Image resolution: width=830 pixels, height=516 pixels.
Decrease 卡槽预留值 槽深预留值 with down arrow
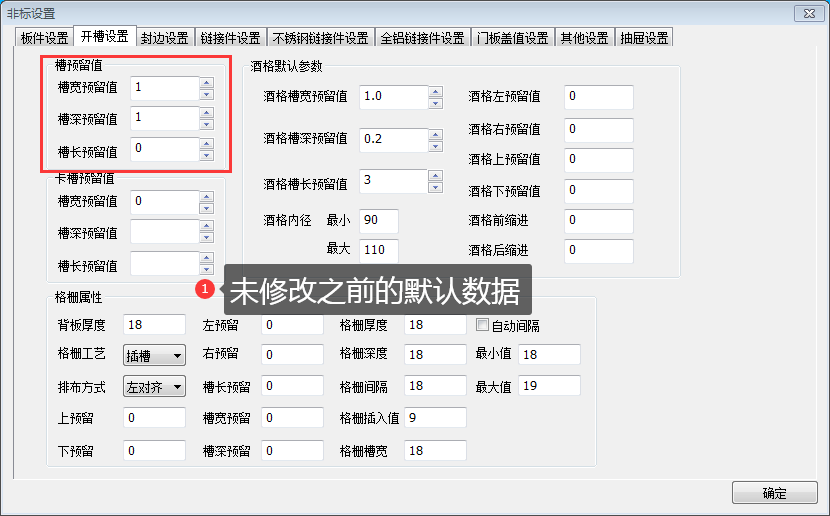pyautogui.click(x=207, y=238)
